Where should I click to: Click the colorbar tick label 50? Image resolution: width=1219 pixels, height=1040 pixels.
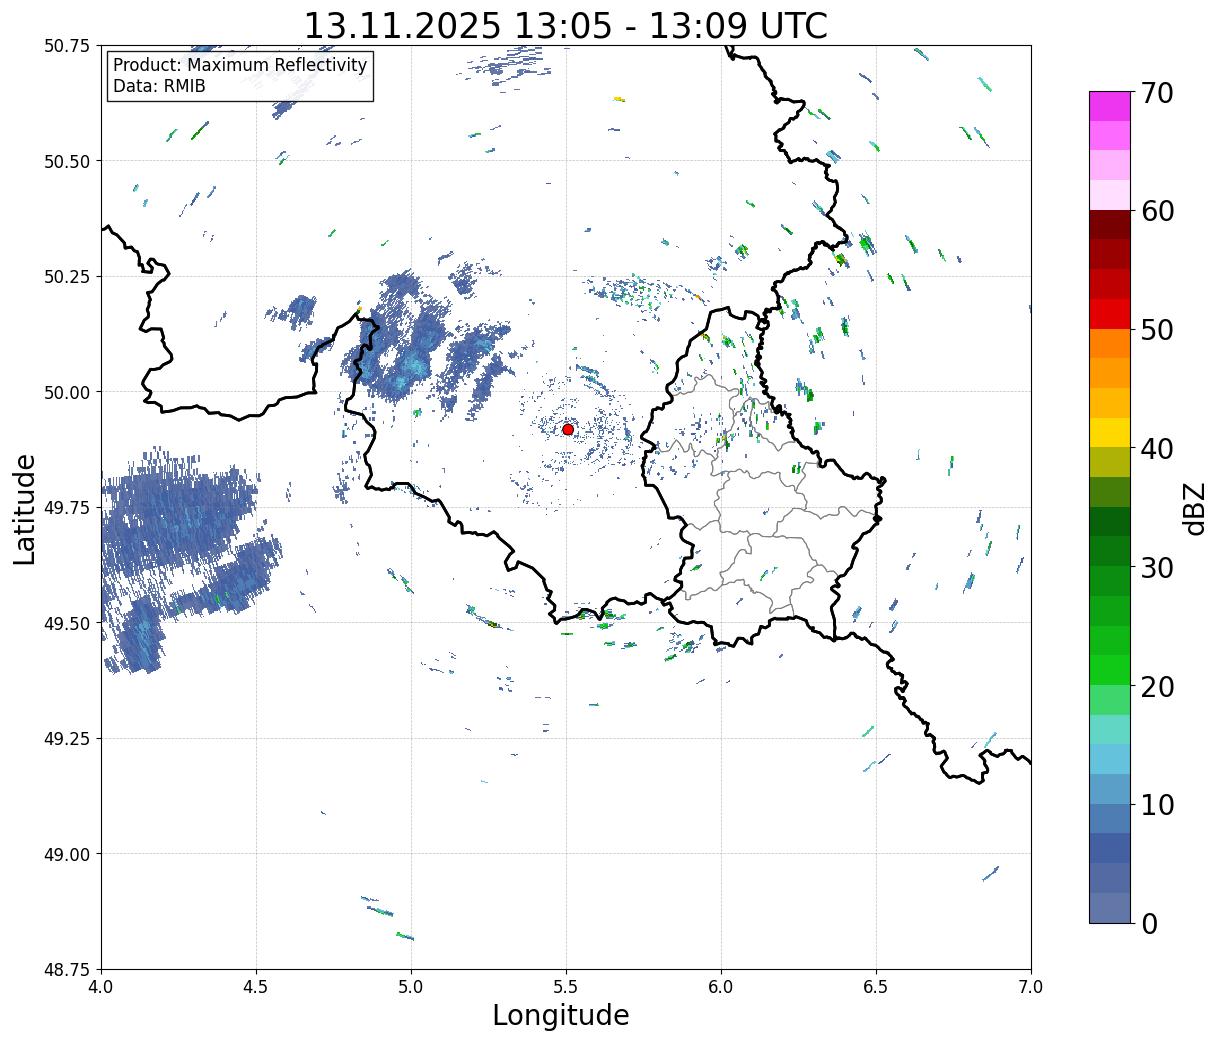click(1156, 330)
